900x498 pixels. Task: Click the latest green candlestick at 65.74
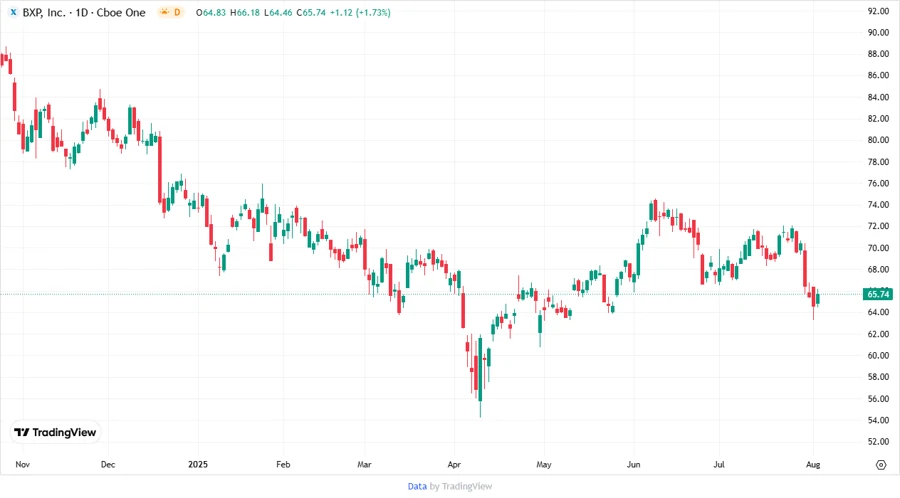click(817, 298)
